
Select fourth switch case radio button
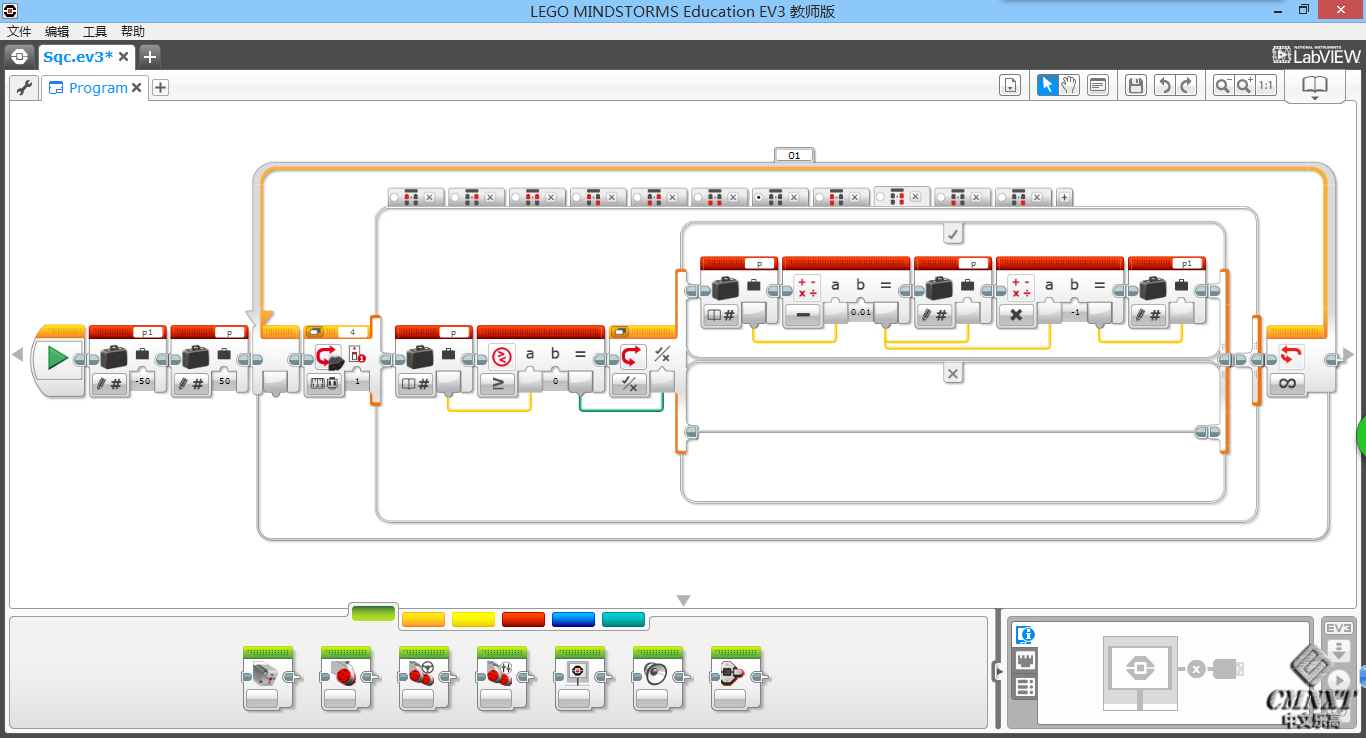coord(578,198)
